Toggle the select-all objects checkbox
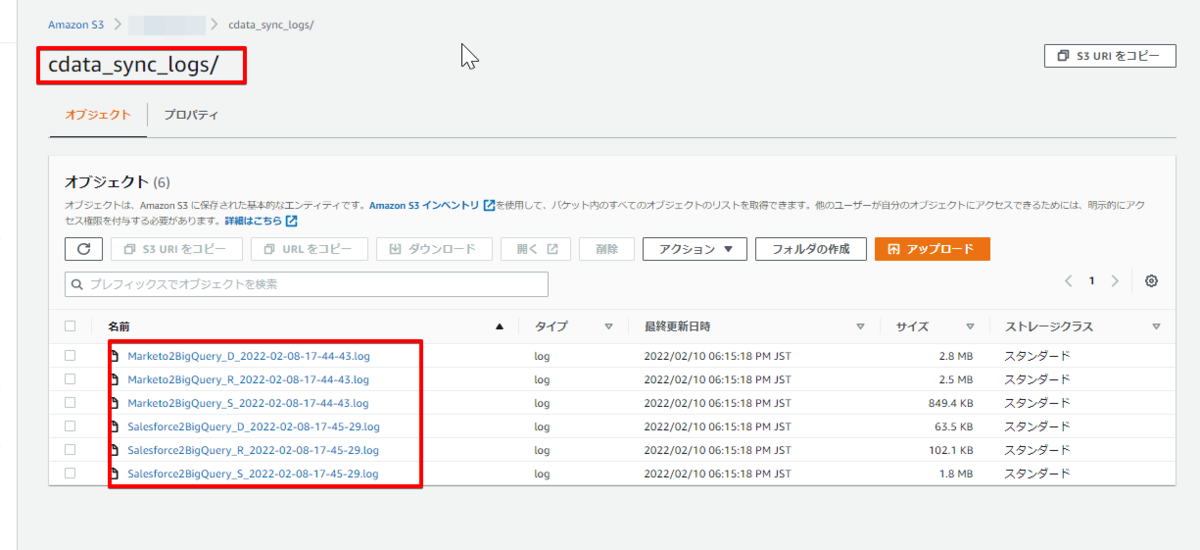Image resolution: width=1200 pixels, height=550 pixels. (x=70, y=326)
